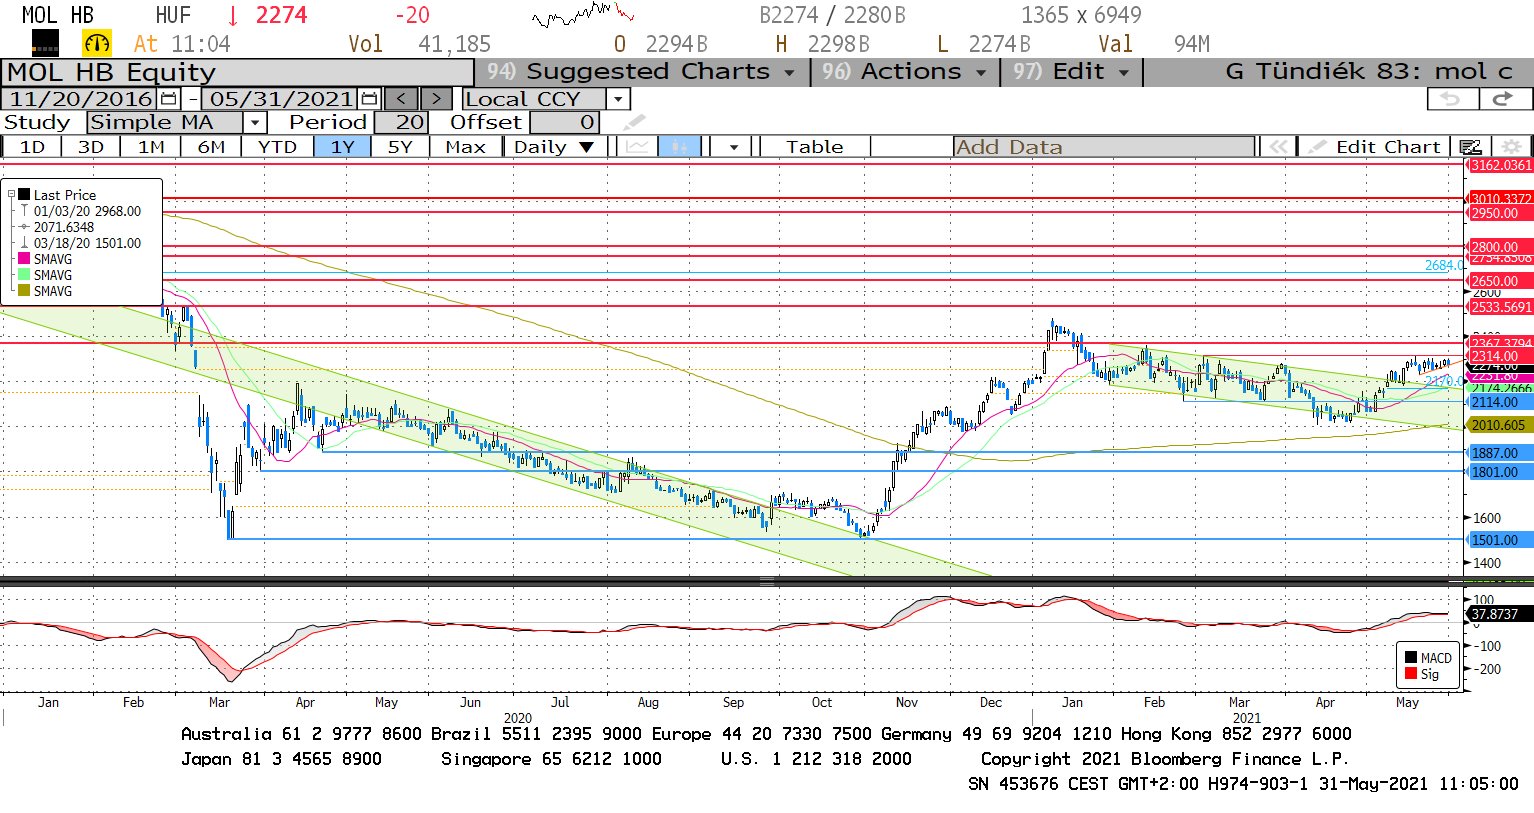The height and width of the screenshot is (813, 1534).
Task: Click the 2010.605 olive moving average label
Action: click(x=1500, y=425)
